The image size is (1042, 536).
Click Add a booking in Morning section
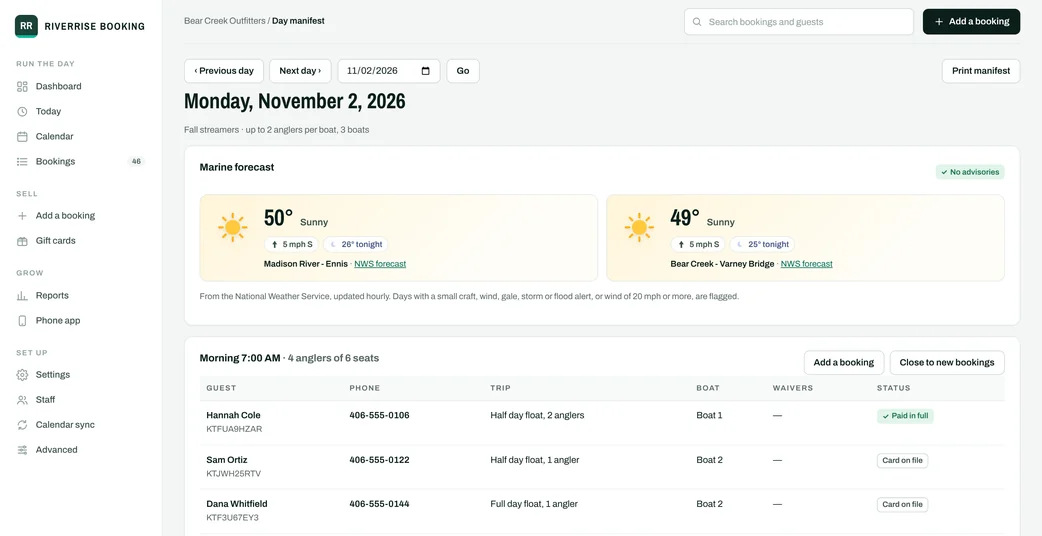tap(843, 363)
